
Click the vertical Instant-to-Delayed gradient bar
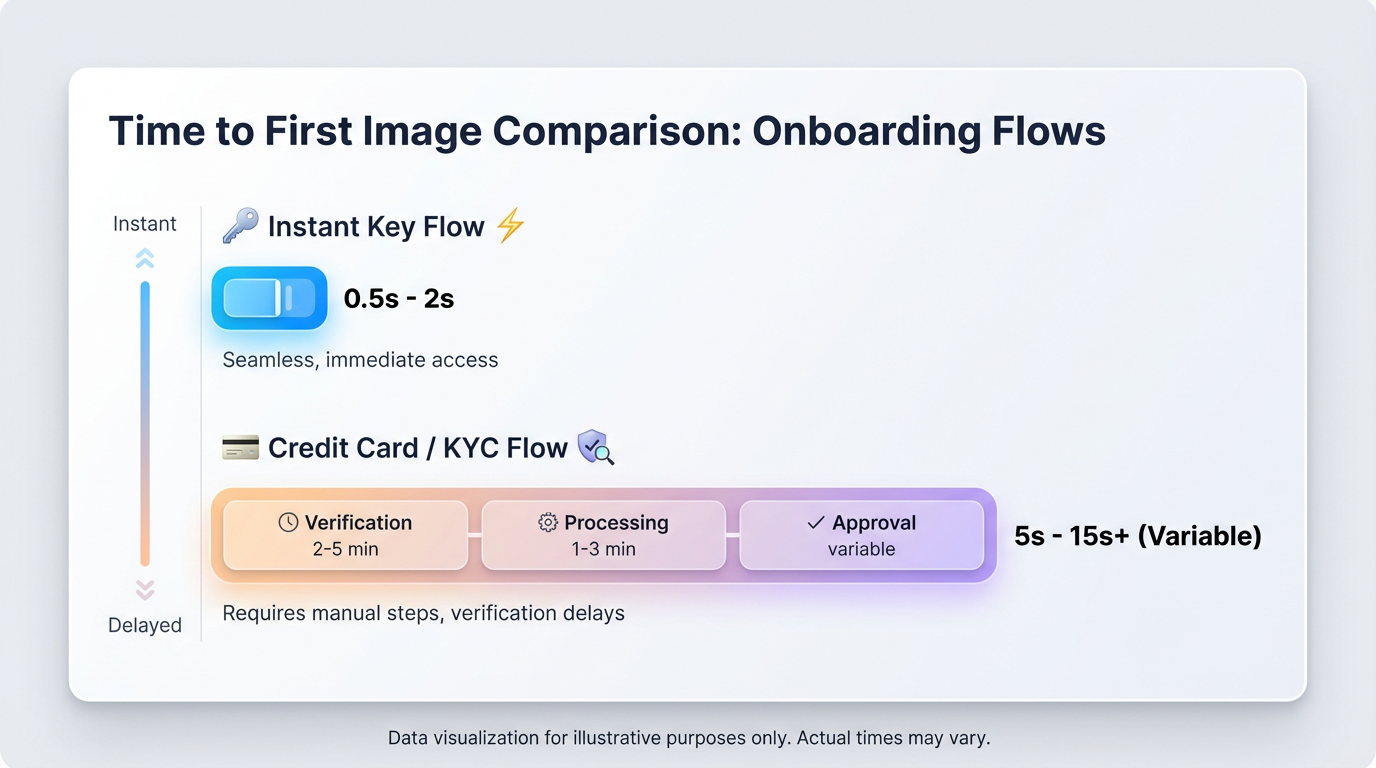[x=145, y=424]
